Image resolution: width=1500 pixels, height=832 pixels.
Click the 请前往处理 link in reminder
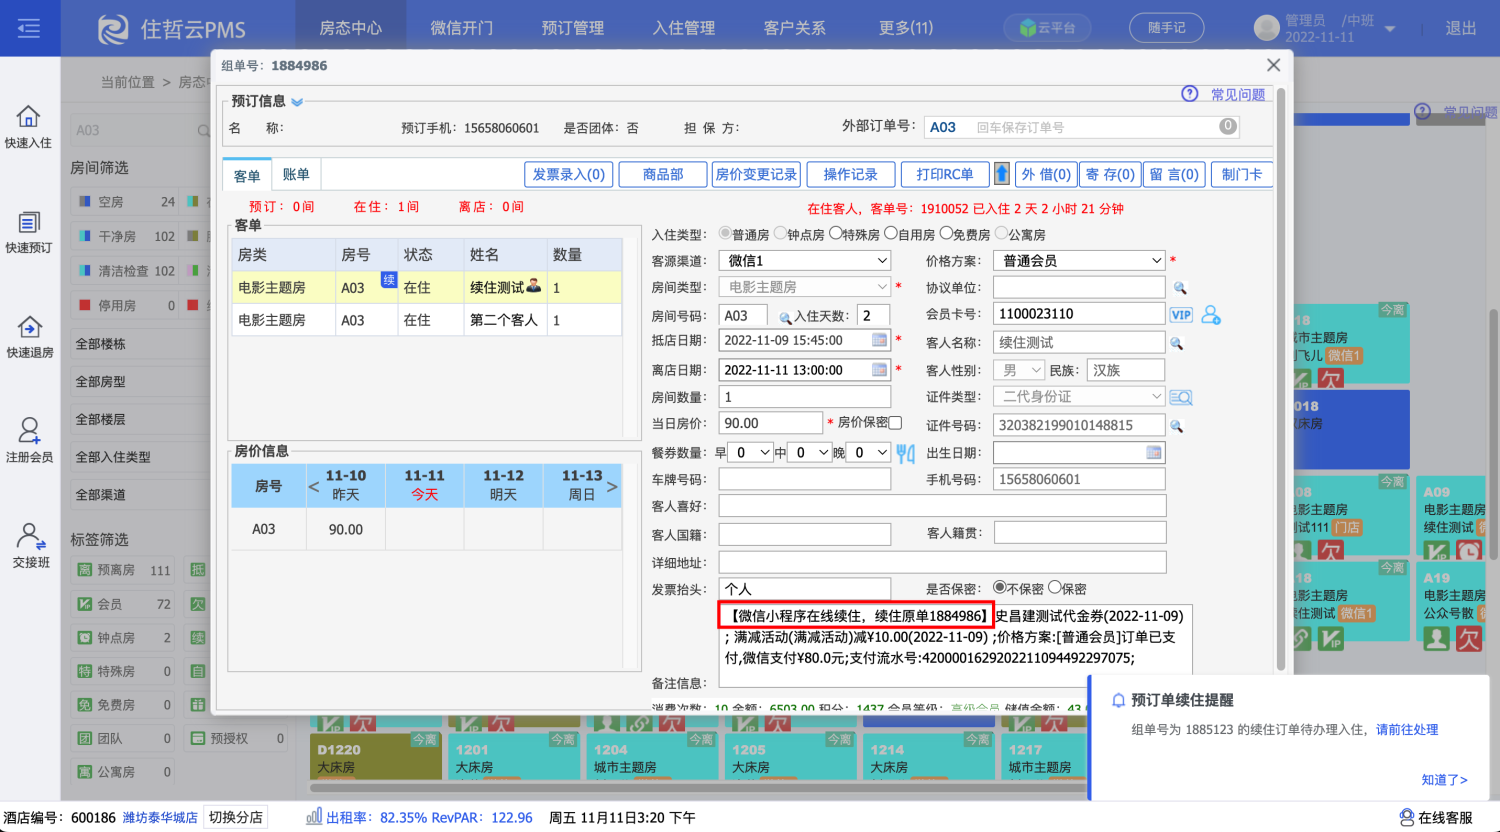(x=1407, y=730)
